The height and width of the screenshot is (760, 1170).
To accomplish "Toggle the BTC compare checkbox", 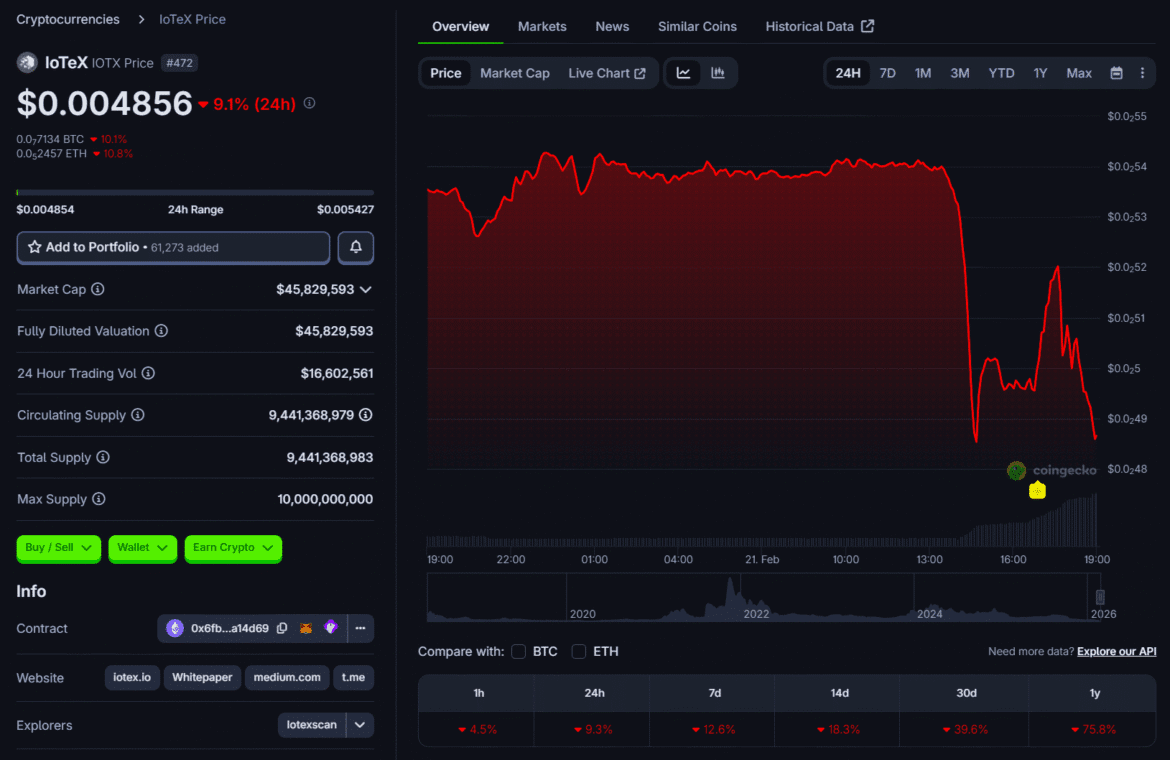I will point(518,651).
